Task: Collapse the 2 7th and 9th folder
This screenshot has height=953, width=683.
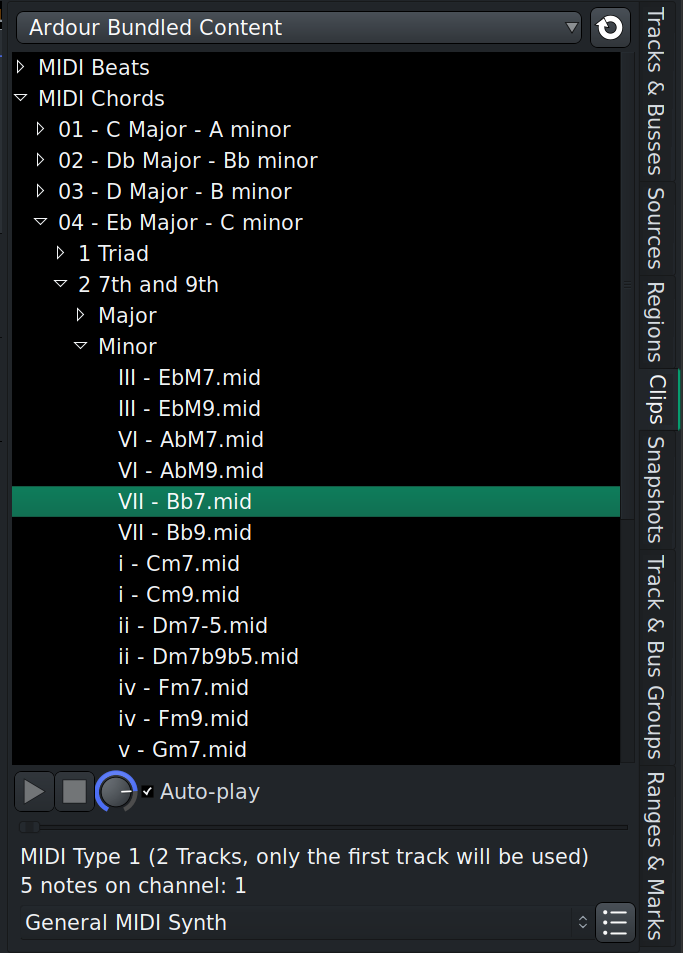Action: pyautogui.click(x=61, y=283)
